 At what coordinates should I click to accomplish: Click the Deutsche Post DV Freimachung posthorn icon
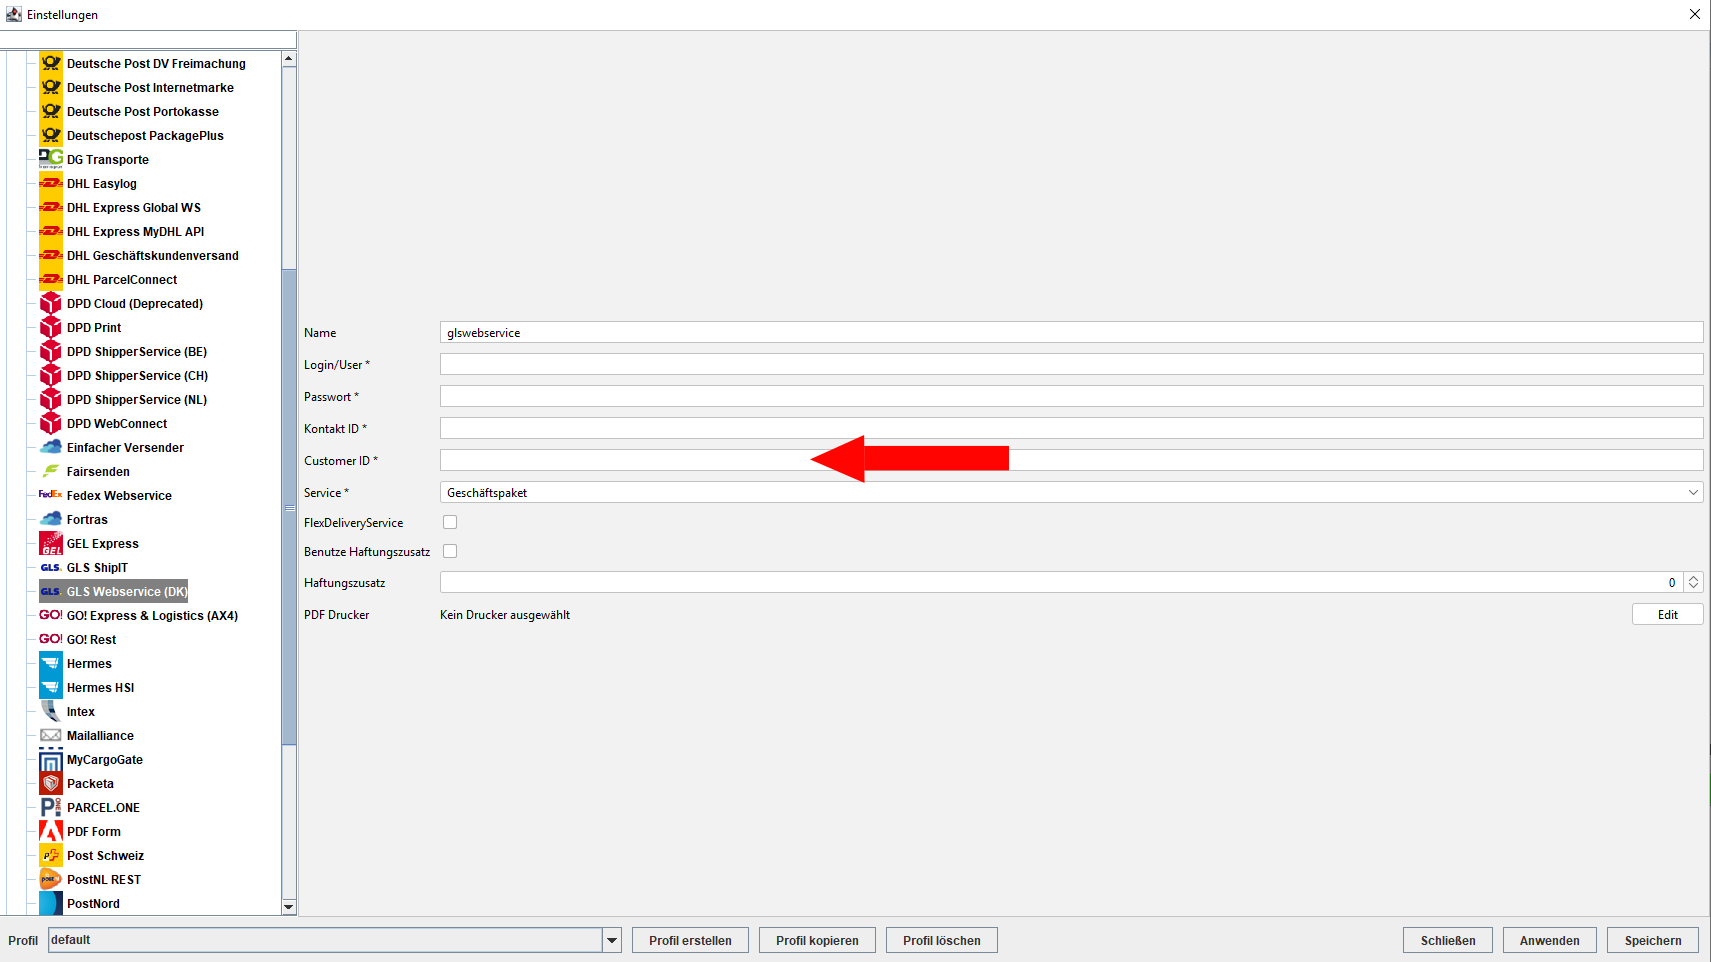51,63
